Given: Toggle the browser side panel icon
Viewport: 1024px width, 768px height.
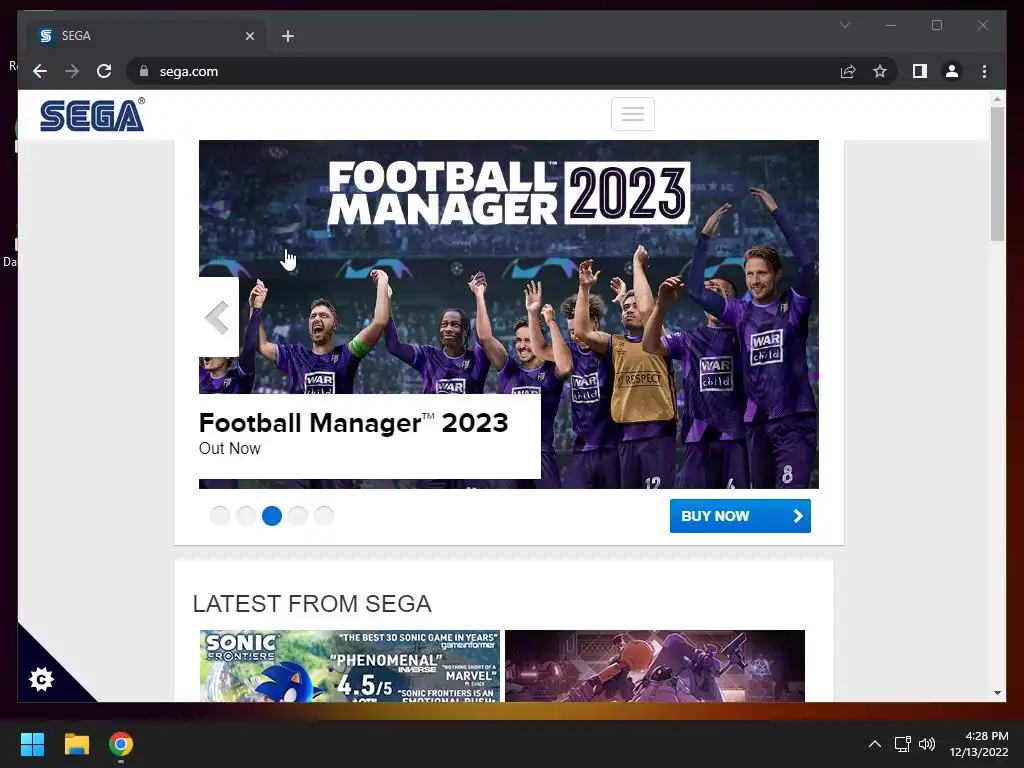Looking at the screenshot, I should click(920, 71).
